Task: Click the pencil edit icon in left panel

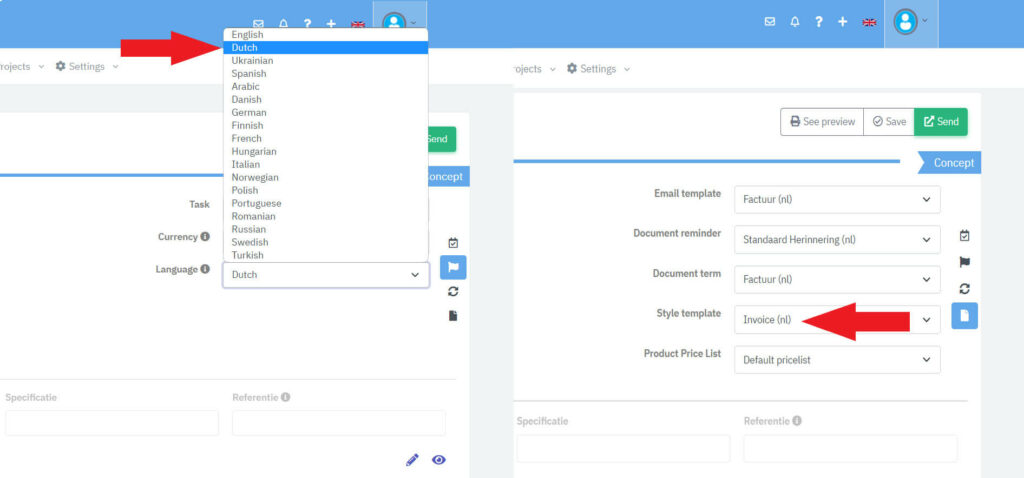Action: click(412, 460)
